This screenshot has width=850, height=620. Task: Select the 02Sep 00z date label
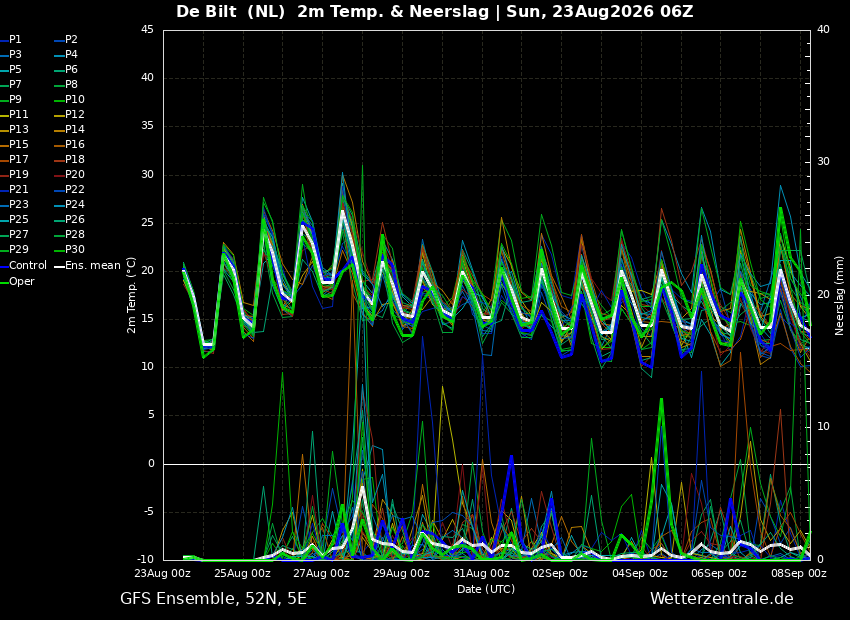click(x=560, y=573)
